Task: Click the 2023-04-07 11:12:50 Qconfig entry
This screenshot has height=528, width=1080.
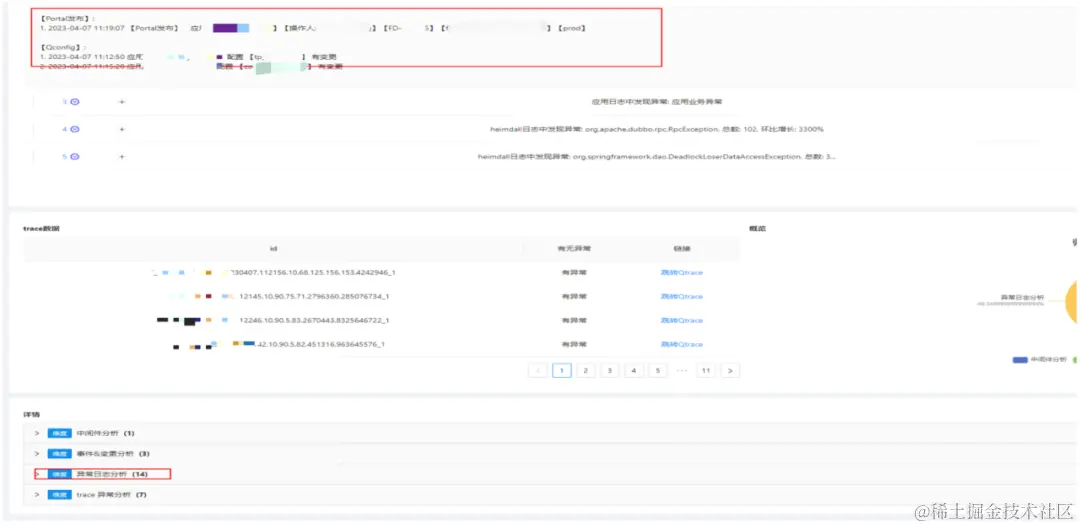Action: click(189, 56)
